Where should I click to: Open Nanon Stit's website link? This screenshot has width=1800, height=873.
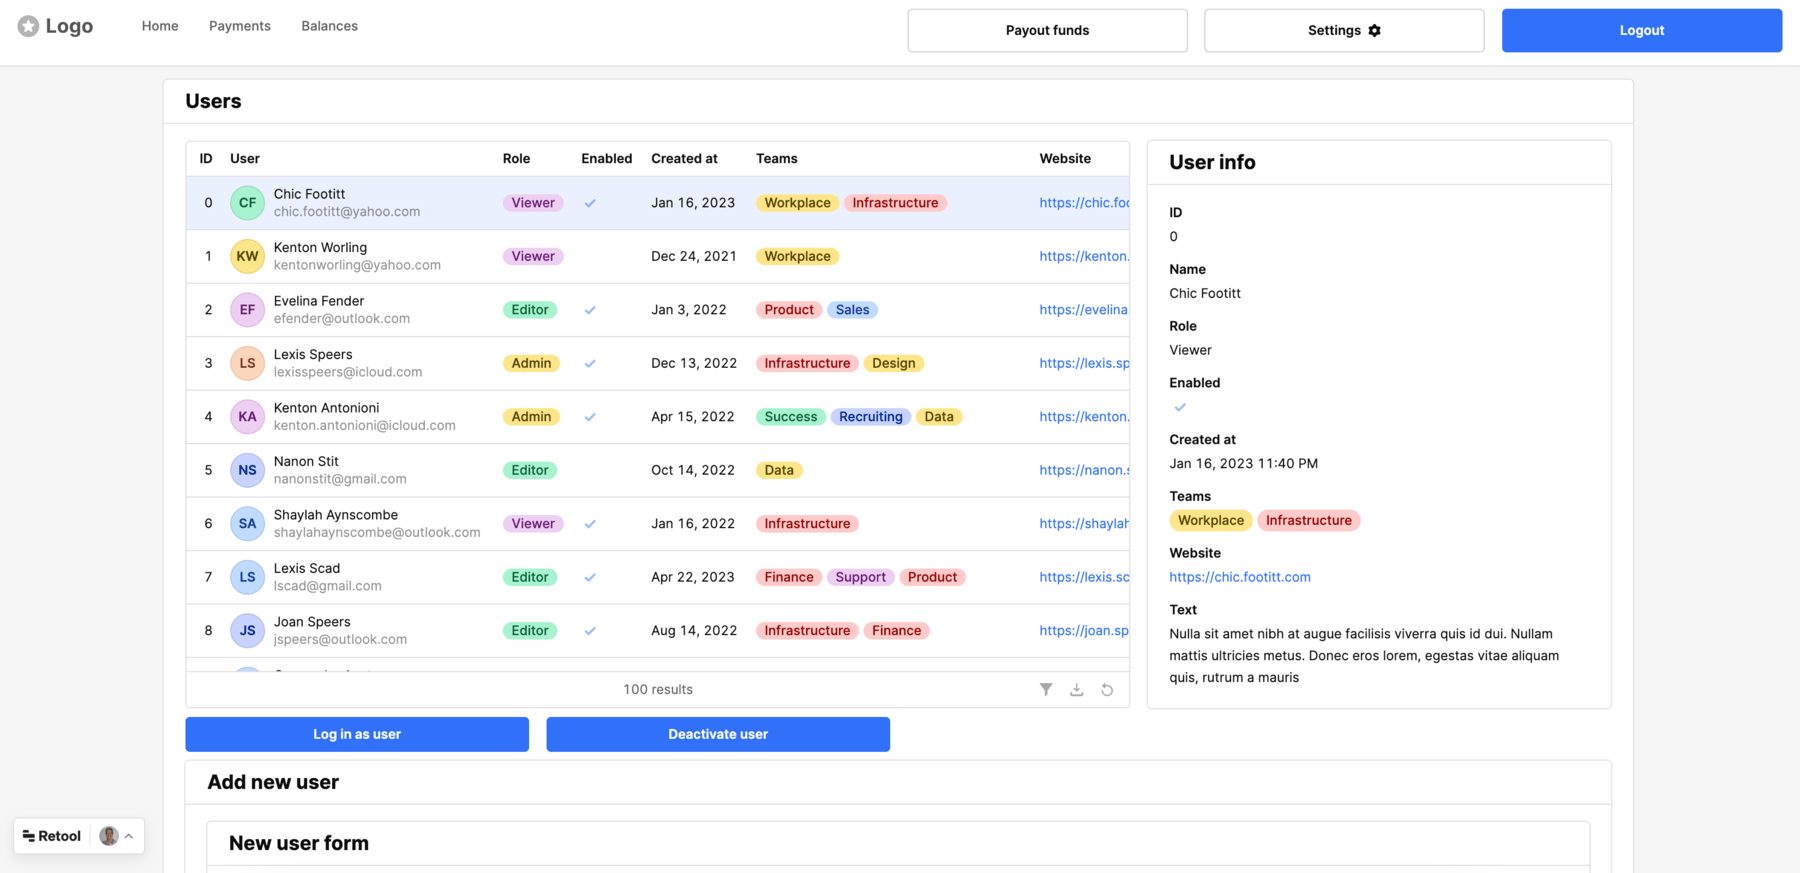point(1084,470)
